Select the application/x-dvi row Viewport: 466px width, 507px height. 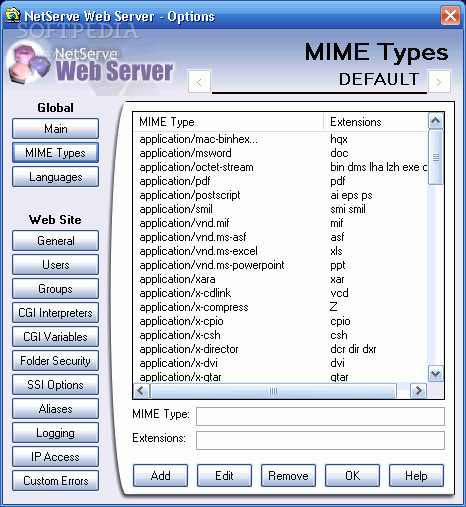point(280,363)
